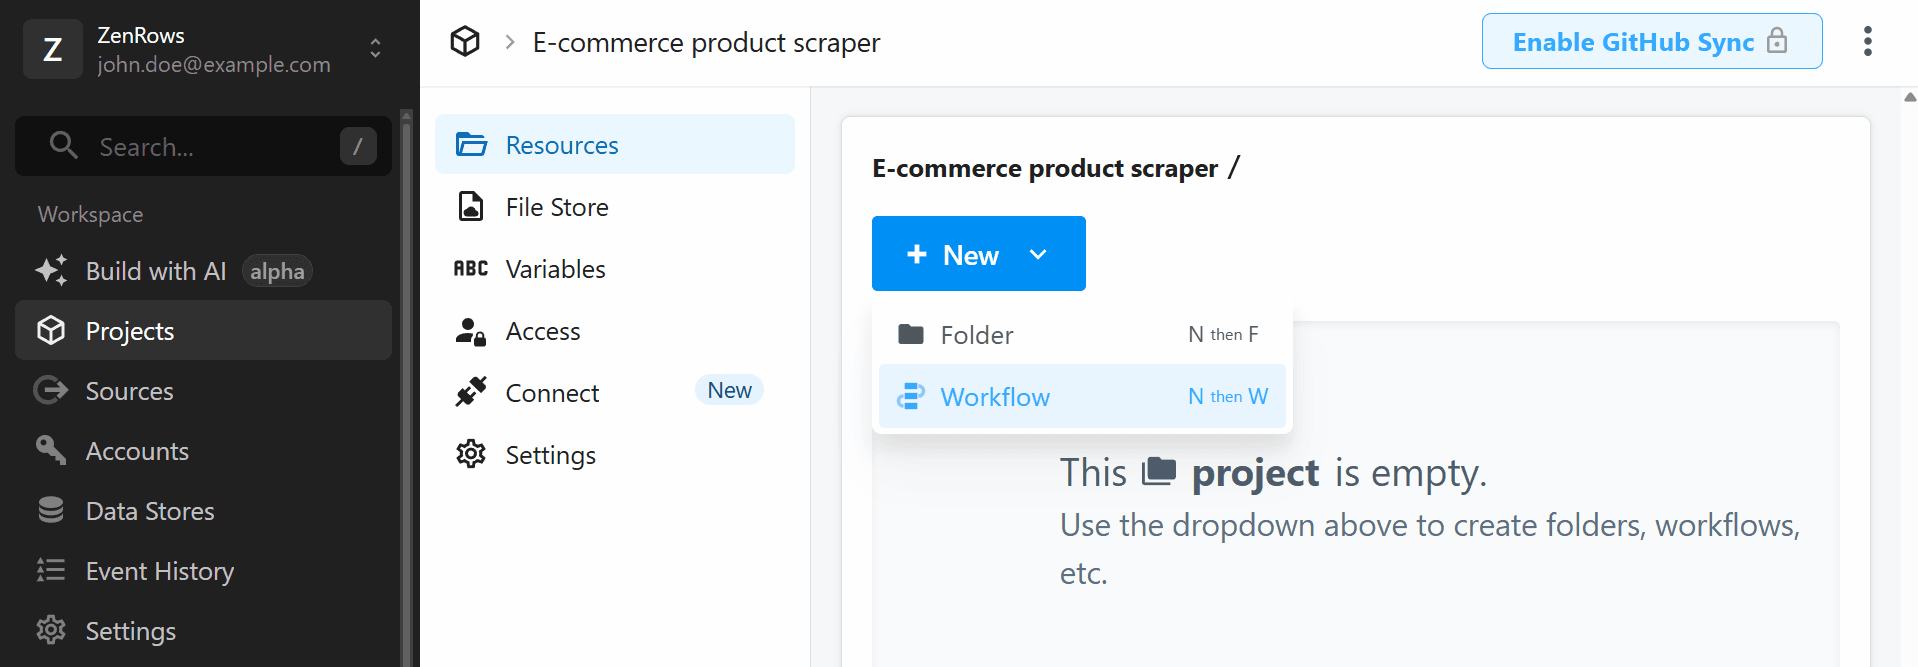Click the search magnifier icon
This screenshot has width=1918, height=667.
[x=64, y=145]
